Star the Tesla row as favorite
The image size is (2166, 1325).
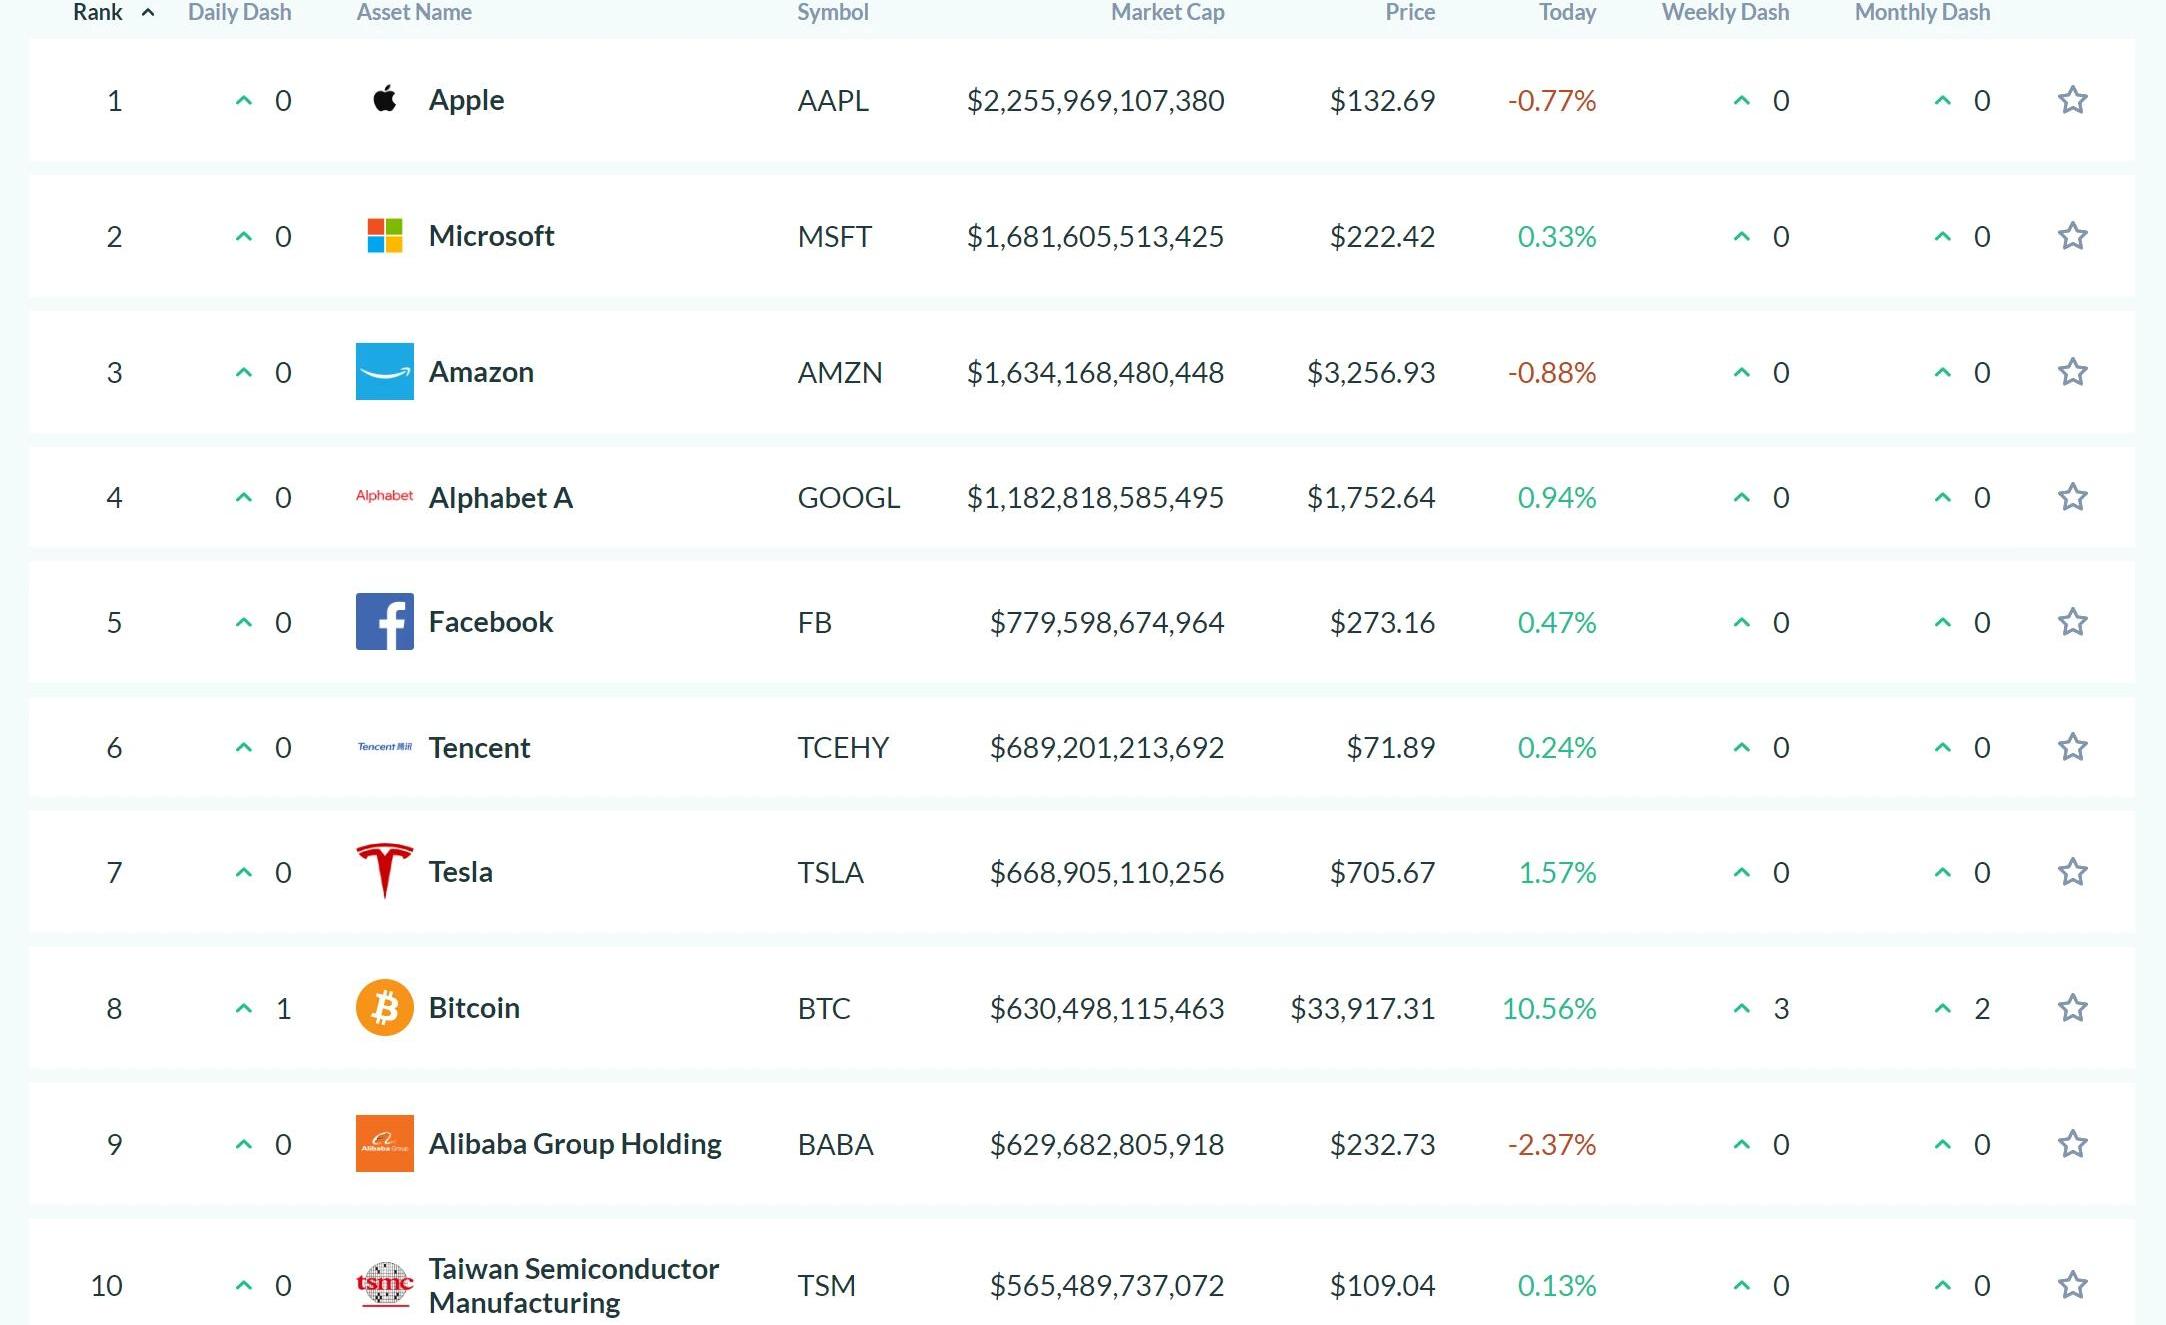click(x=2072, y=872)
